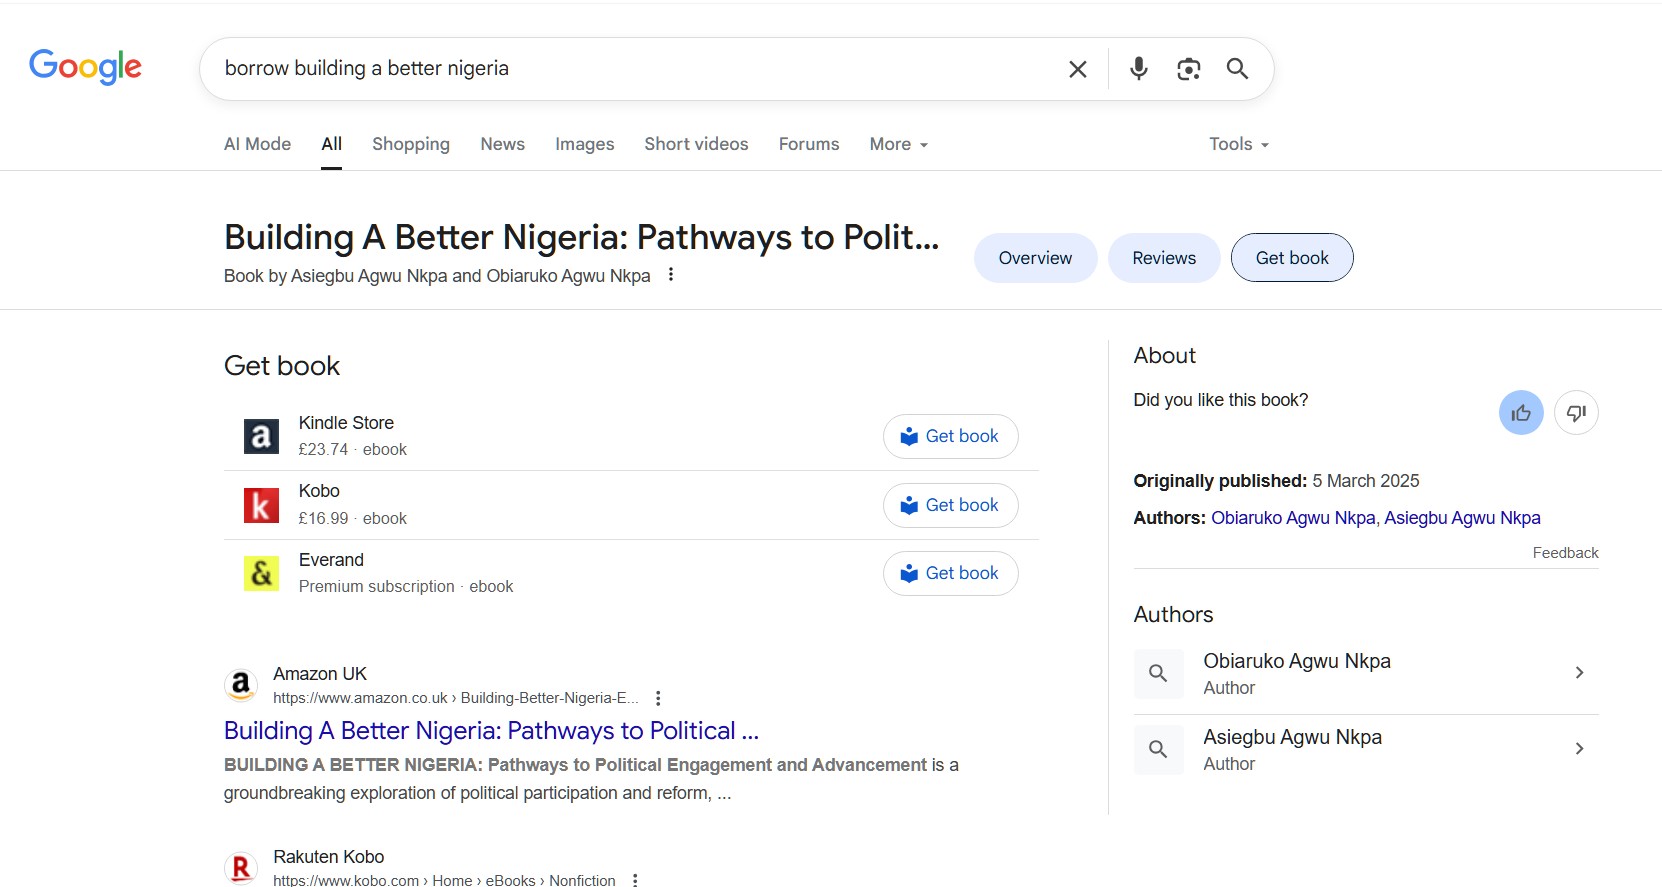Click into the search input field
Screen dimensions: 1662x887
[x=630, y=69]
